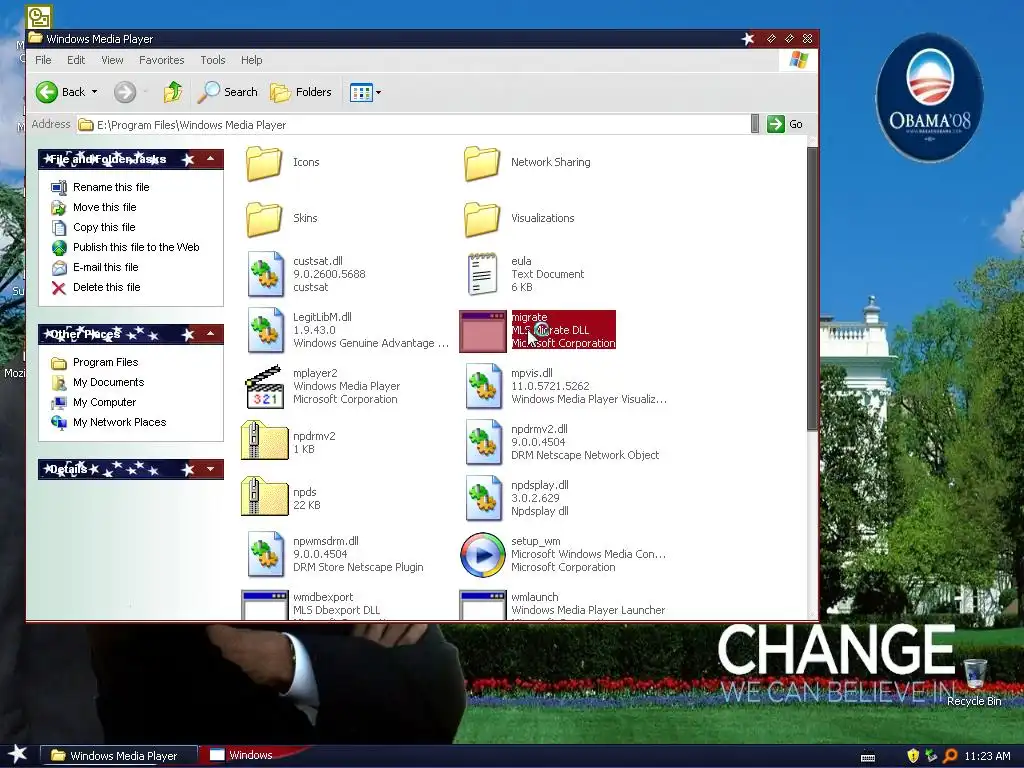Click the 11:23 AM clock
This screenshot has height=768, width=1024.
[x=987, y=756]
